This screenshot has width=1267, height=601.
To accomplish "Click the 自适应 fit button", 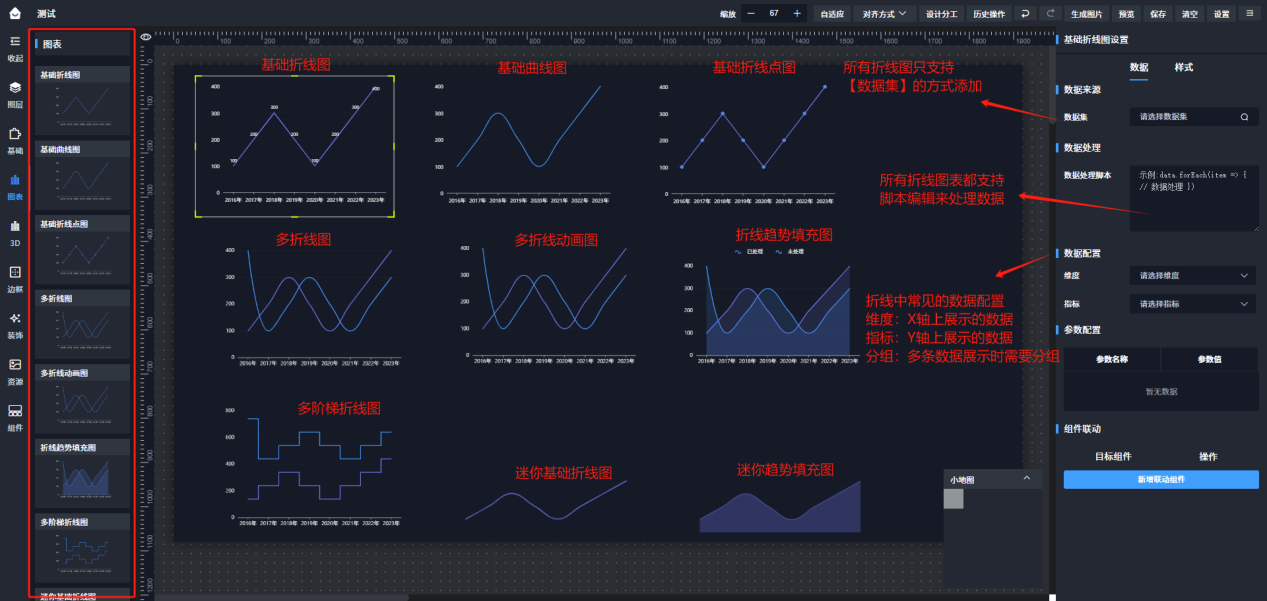I will click(832, 14).
